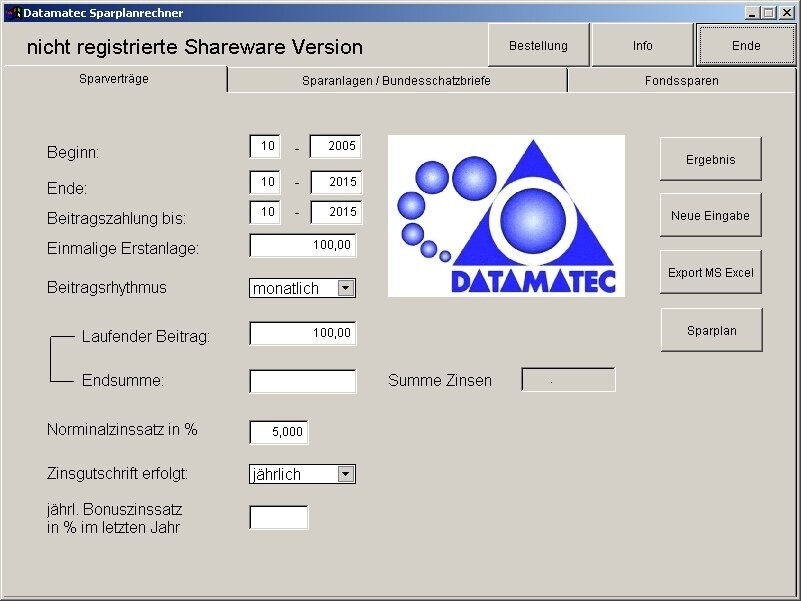Quit via the Ende button

click(x=746, y=45)
